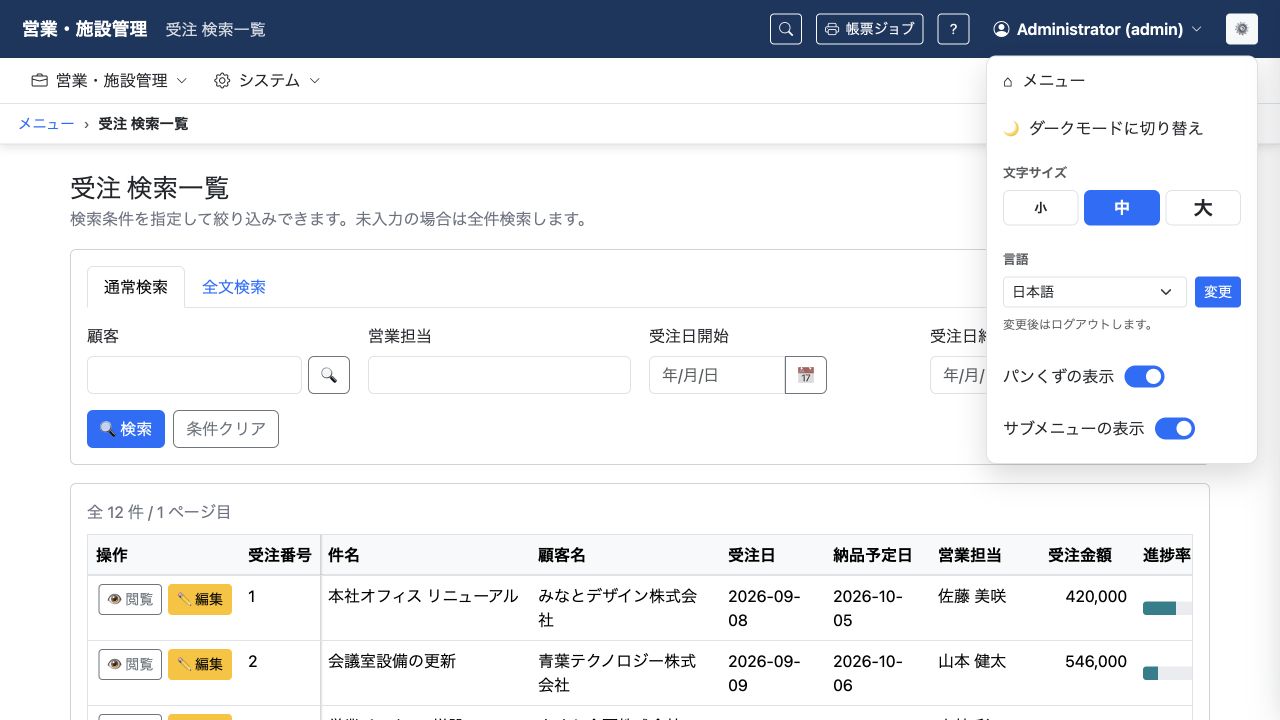Click the help question mark button

pos(953,29)
